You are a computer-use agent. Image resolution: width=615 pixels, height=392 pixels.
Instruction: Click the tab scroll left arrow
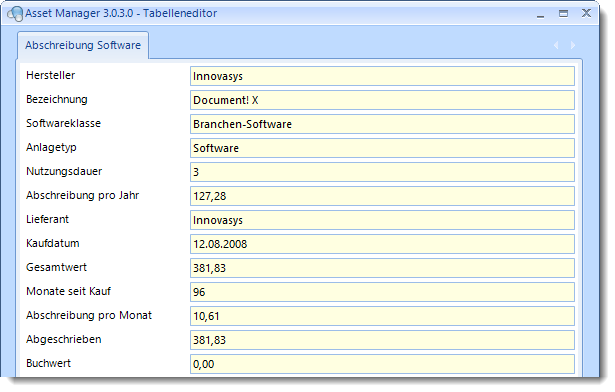[556, 45]
